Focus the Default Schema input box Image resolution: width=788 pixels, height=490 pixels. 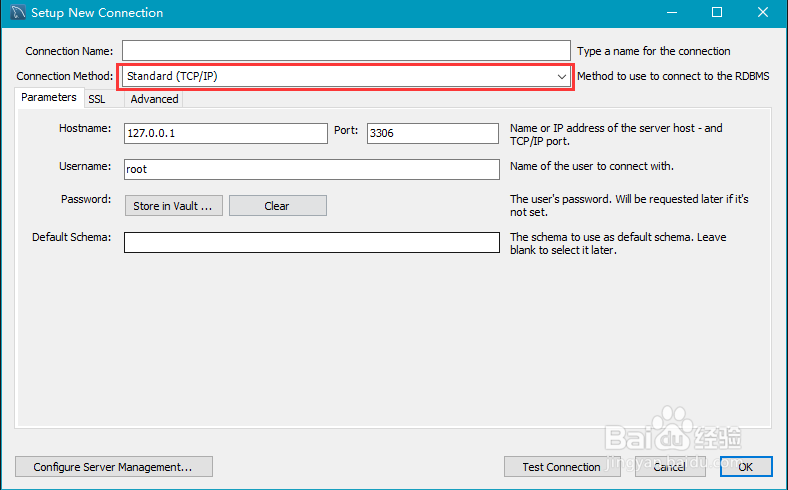[311, 243]
